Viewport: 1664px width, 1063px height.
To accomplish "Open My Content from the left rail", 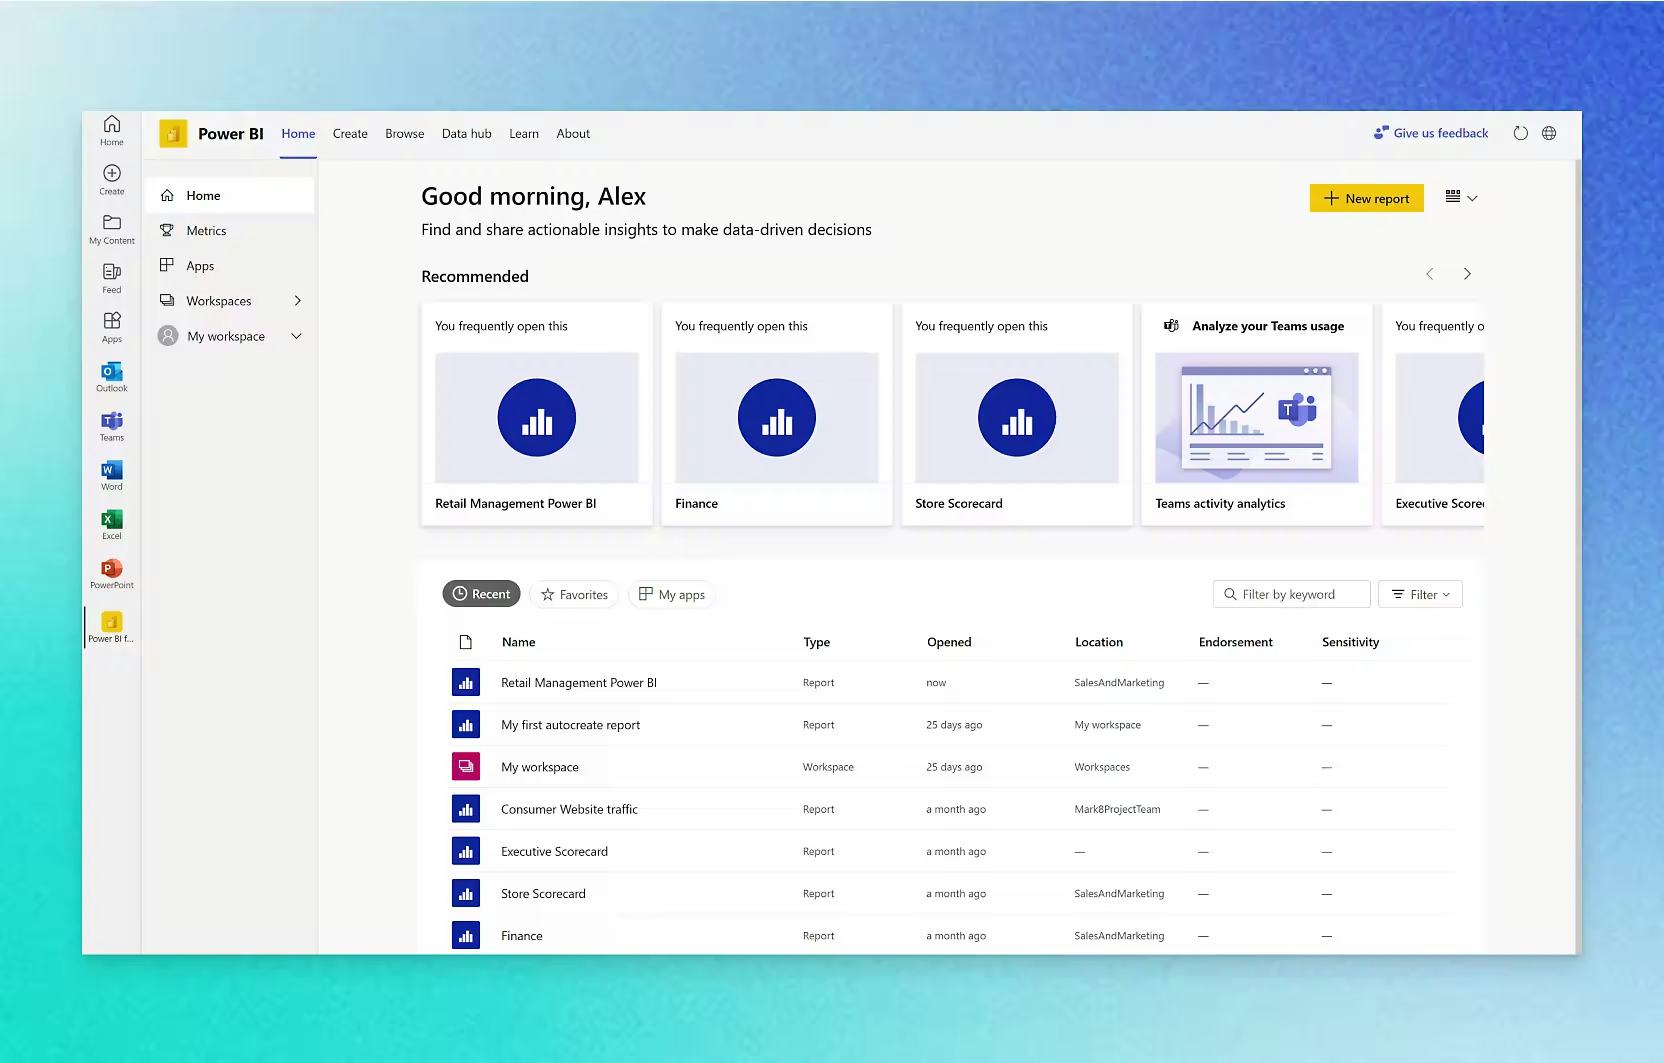I will pyautogui.click(x=111, y=229).
